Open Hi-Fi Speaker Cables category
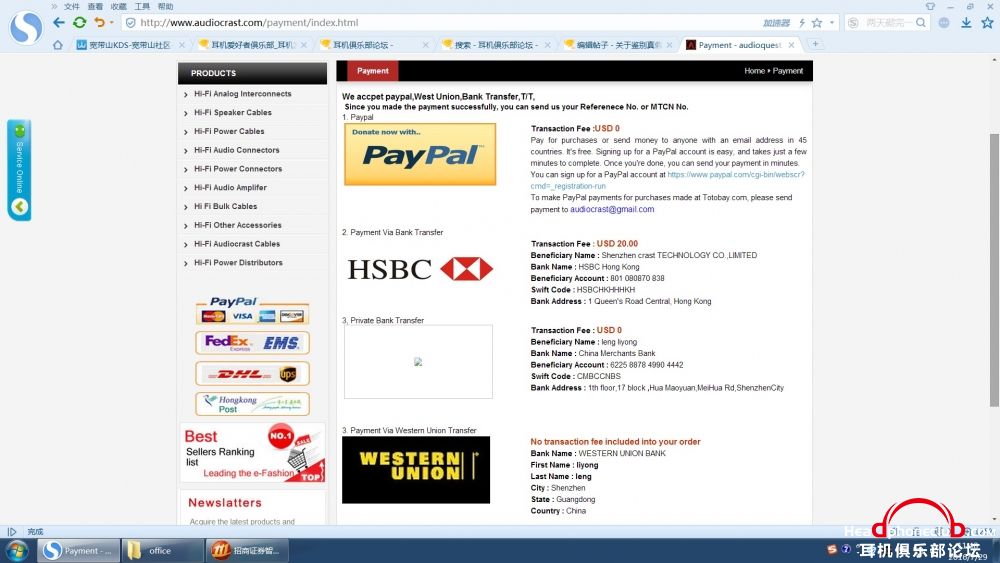This screenshot has width=1000, height=563. click(233, 112)
